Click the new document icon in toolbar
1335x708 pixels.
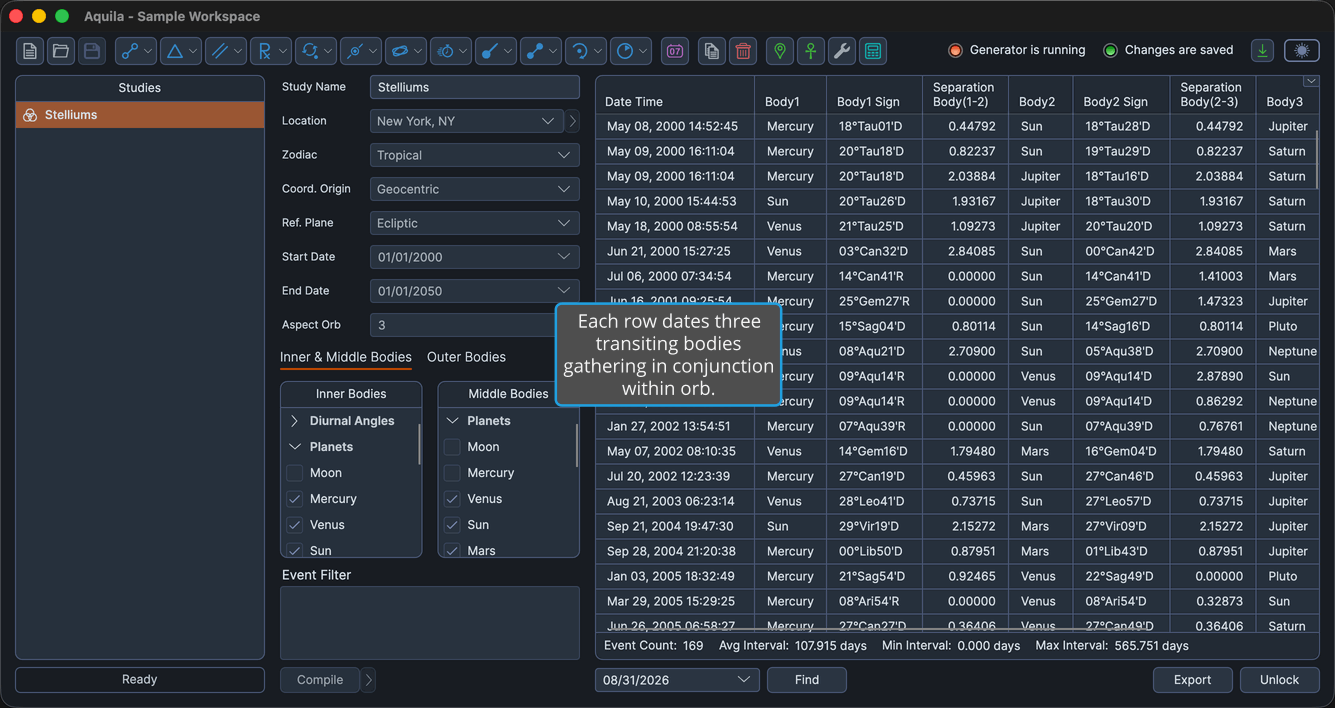(x=30, y=51)
